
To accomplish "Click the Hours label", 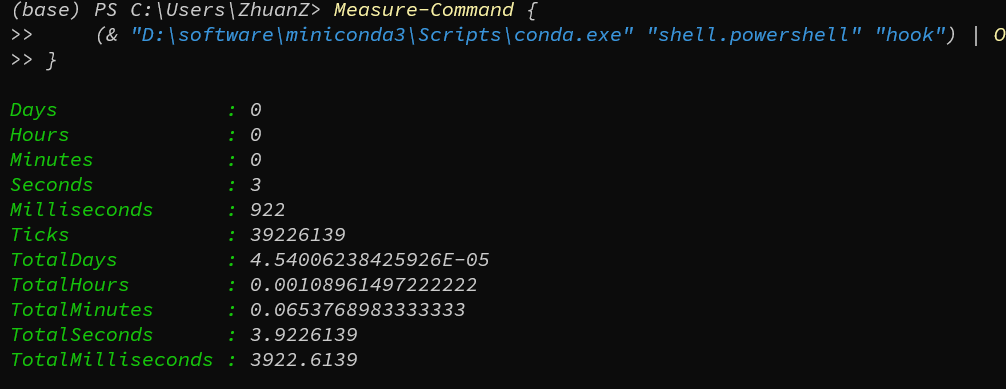I will pyautogui.click(x=39, y=135).
